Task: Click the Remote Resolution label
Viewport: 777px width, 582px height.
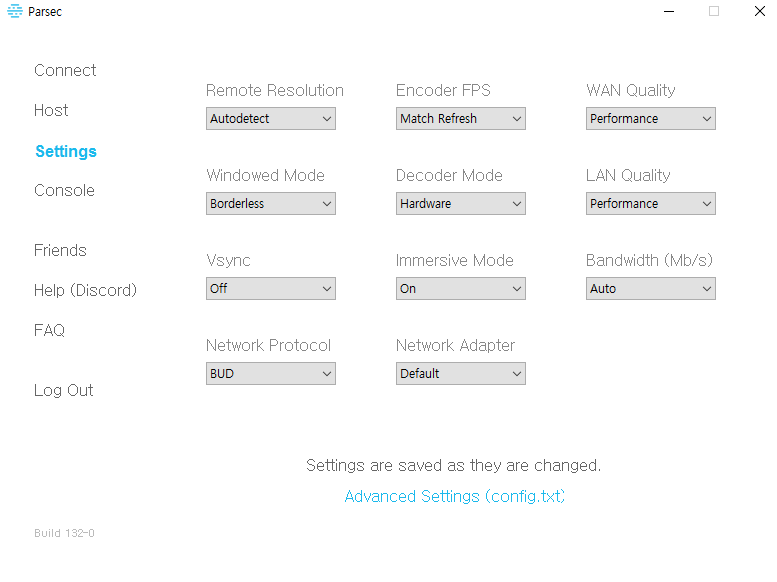Action: click(275, 90)
